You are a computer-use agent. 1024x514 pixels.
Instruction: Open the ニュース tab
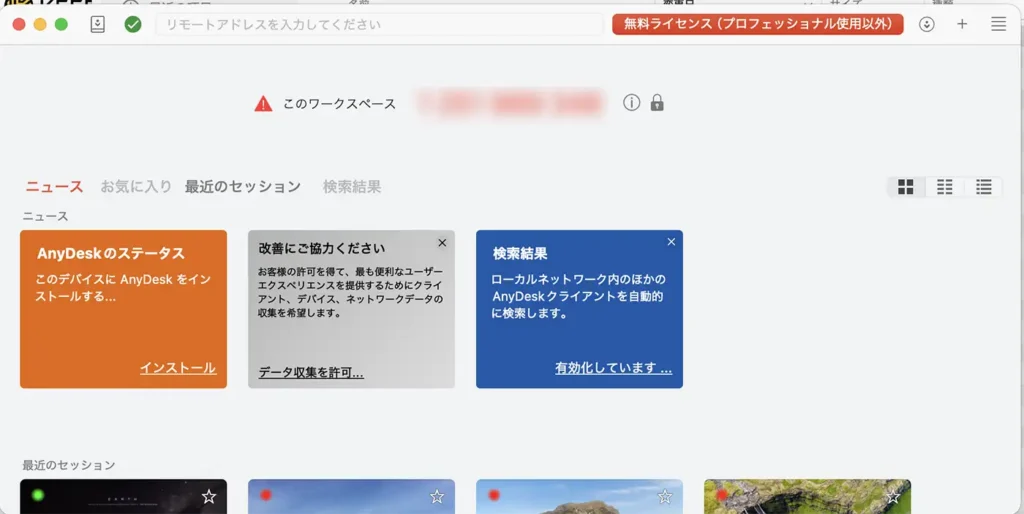click(54, 187)
